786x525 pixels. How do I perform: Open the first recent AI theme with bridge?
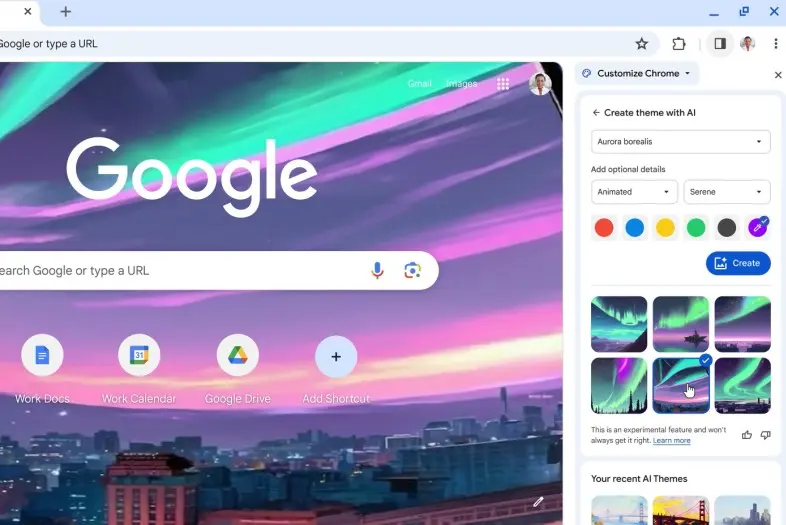coord(619,510)
